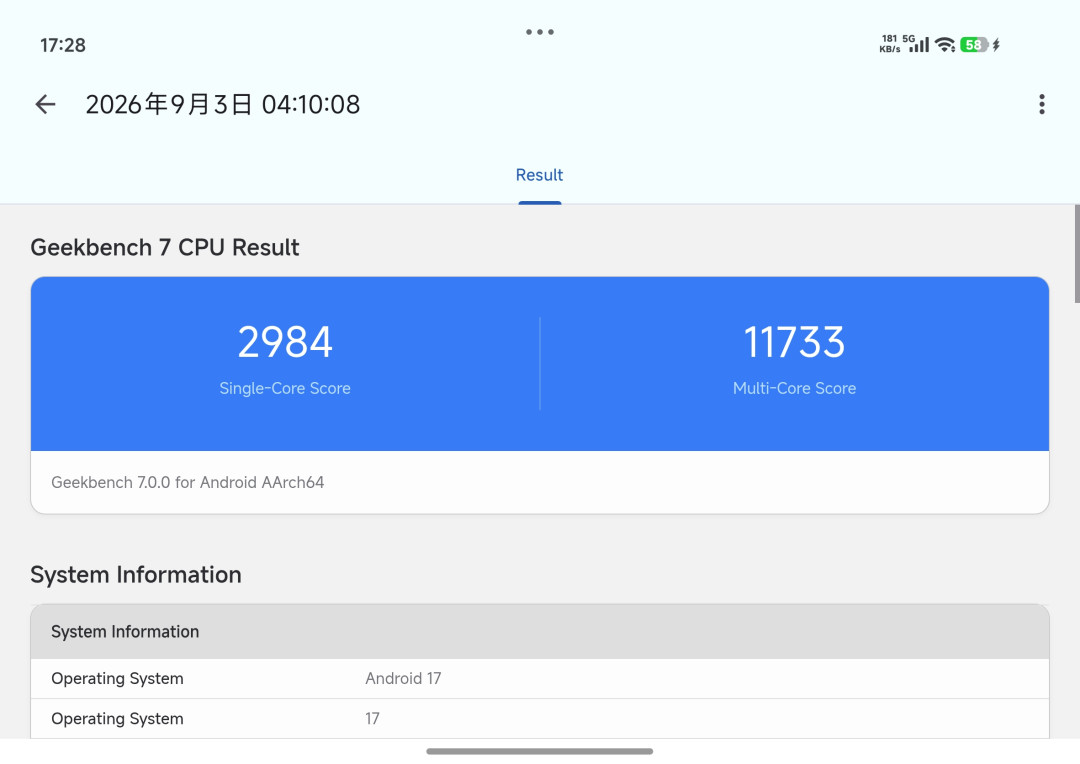Open the three-dot overflow menu
This screenshot has width=1080, height=764.
[x=1041, y=105]
